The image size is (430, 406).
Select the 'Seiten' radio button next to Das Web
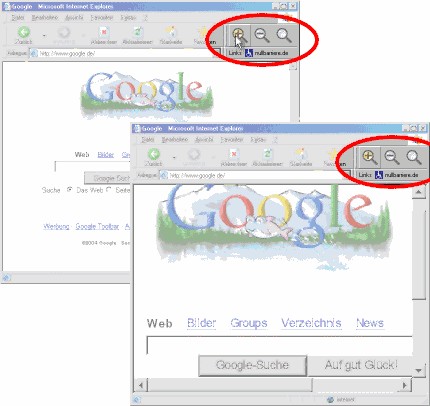coord(109,190)
